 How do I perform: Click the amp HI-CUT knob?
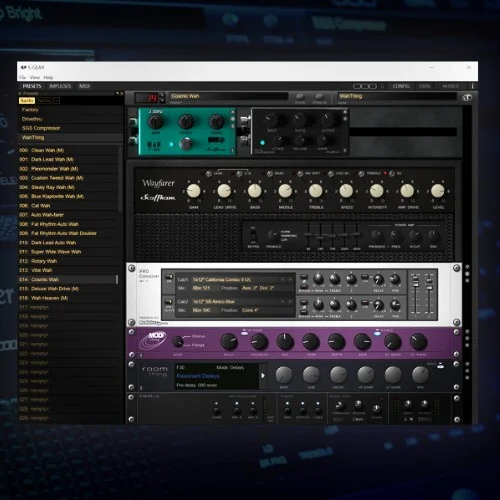(x=415, y=236)
